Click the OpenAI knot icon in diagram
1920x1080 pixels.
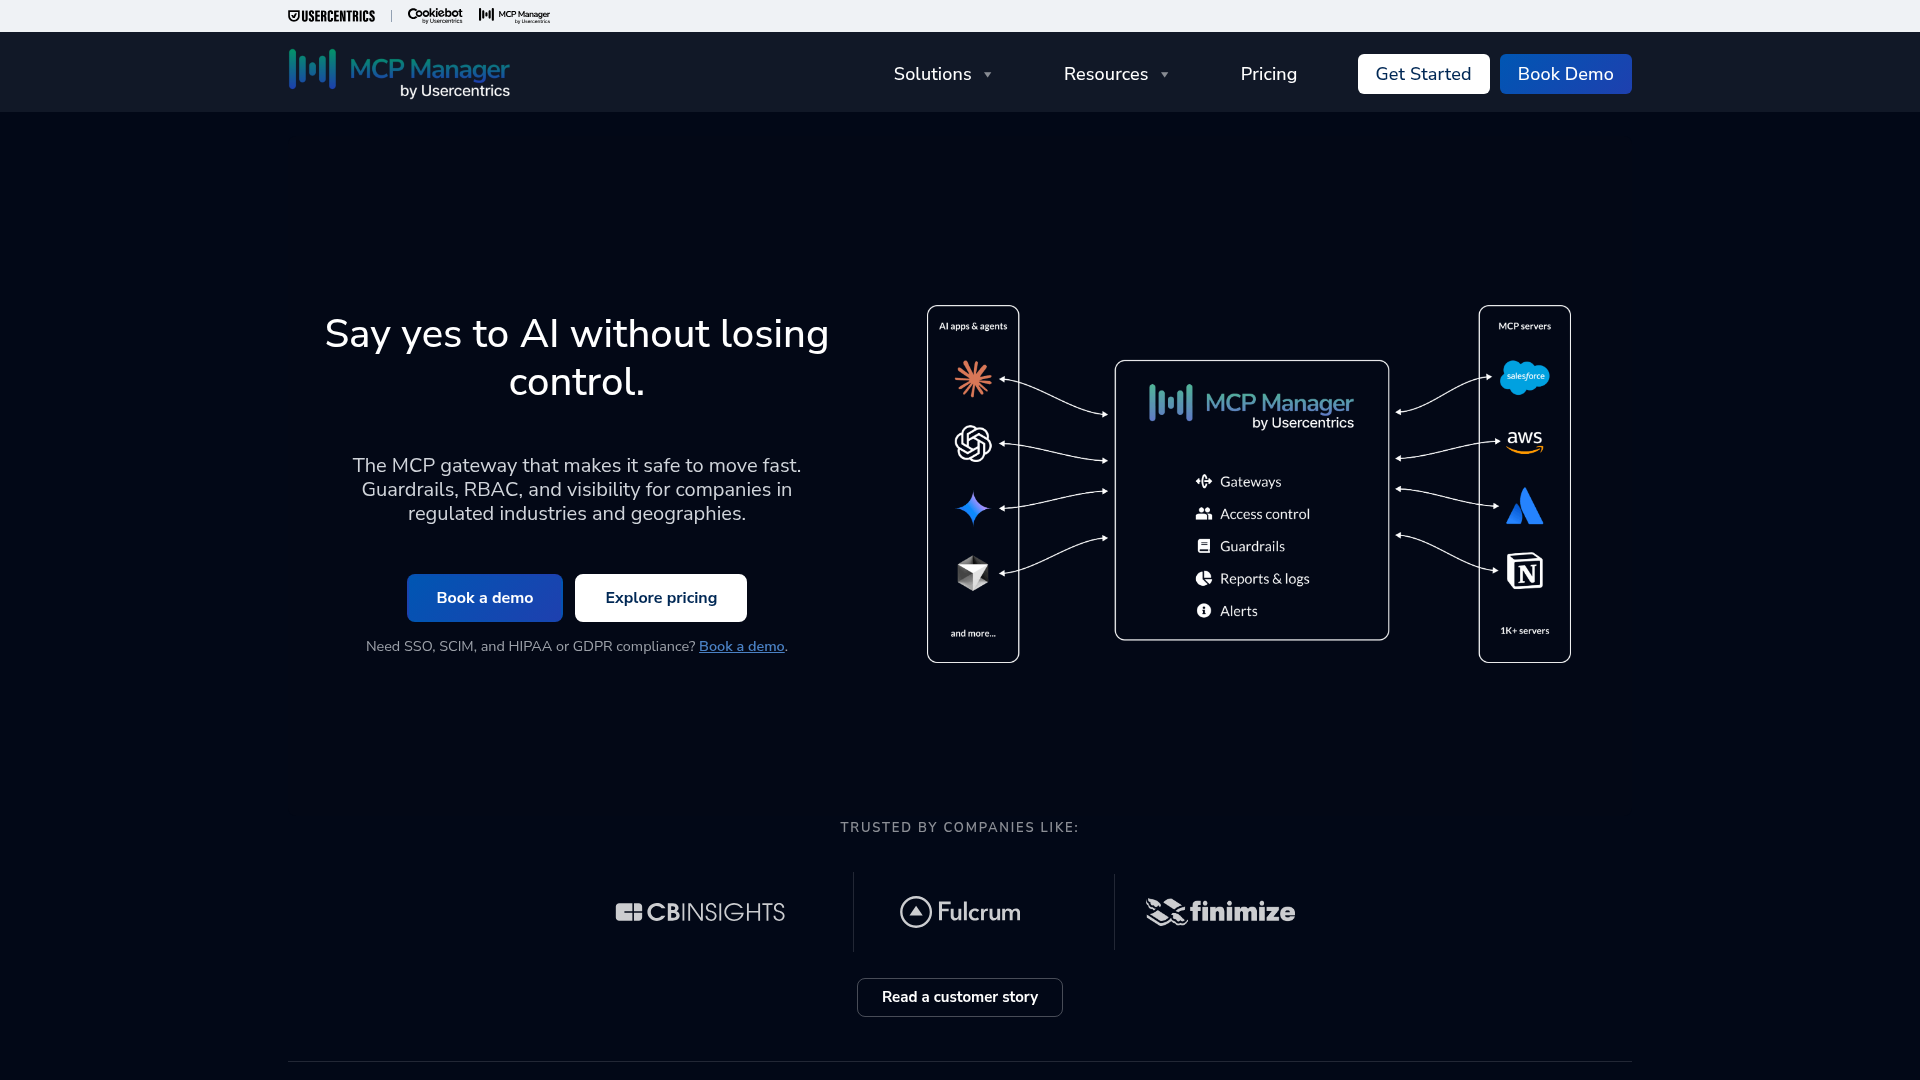(x=973, y=443)
